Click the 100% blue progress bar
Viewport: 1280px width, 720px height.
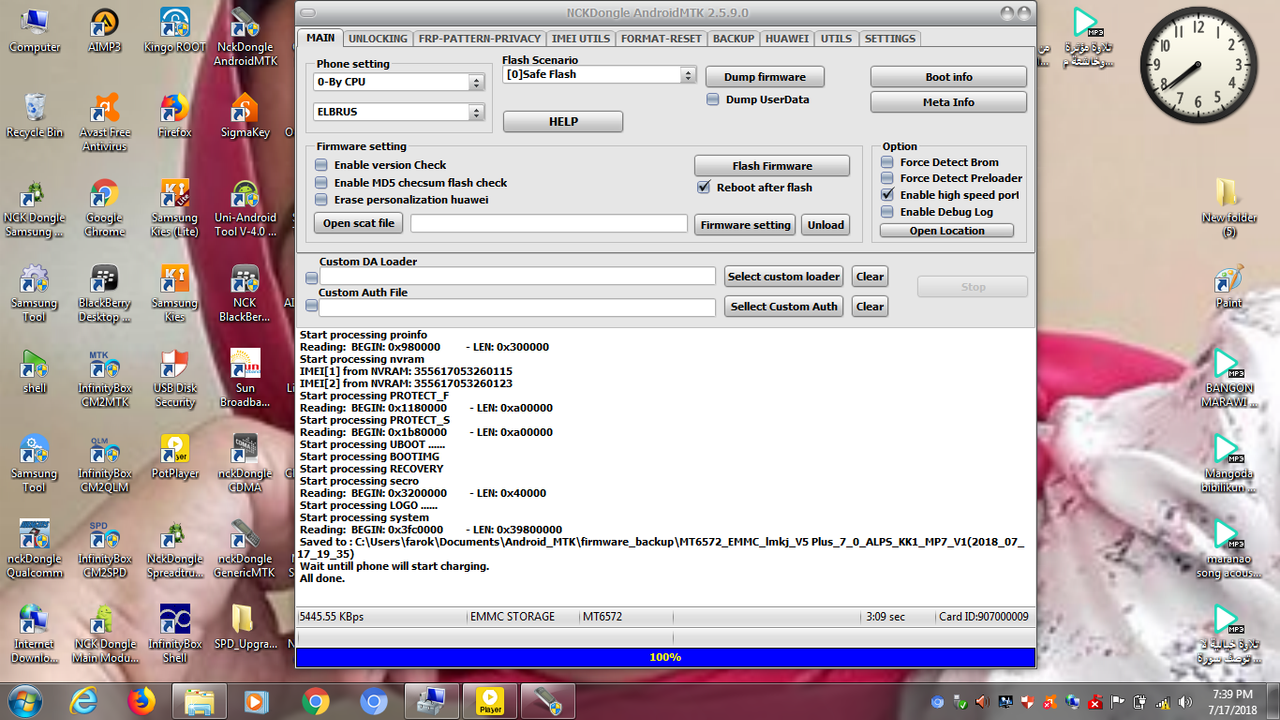(x=665, y=657)
